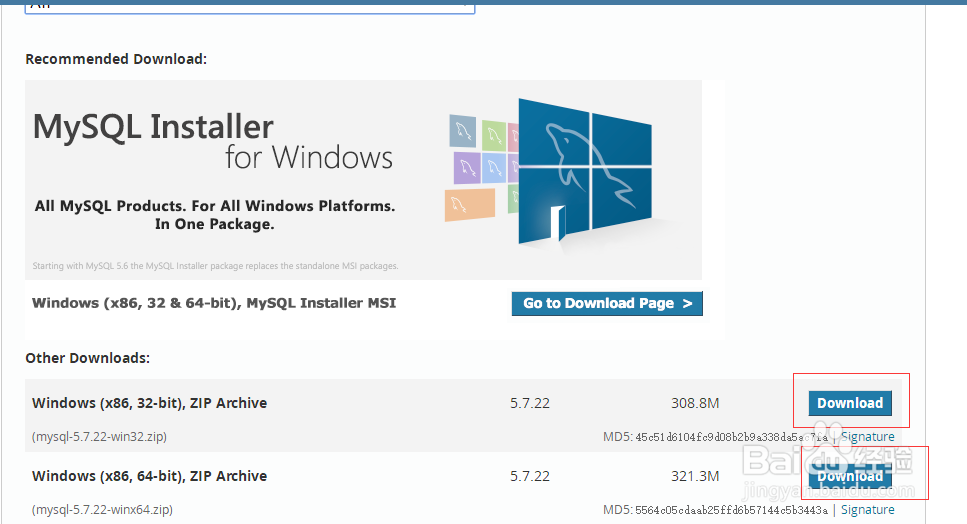Click the Go to Download Page button

[x=607, y=303]
